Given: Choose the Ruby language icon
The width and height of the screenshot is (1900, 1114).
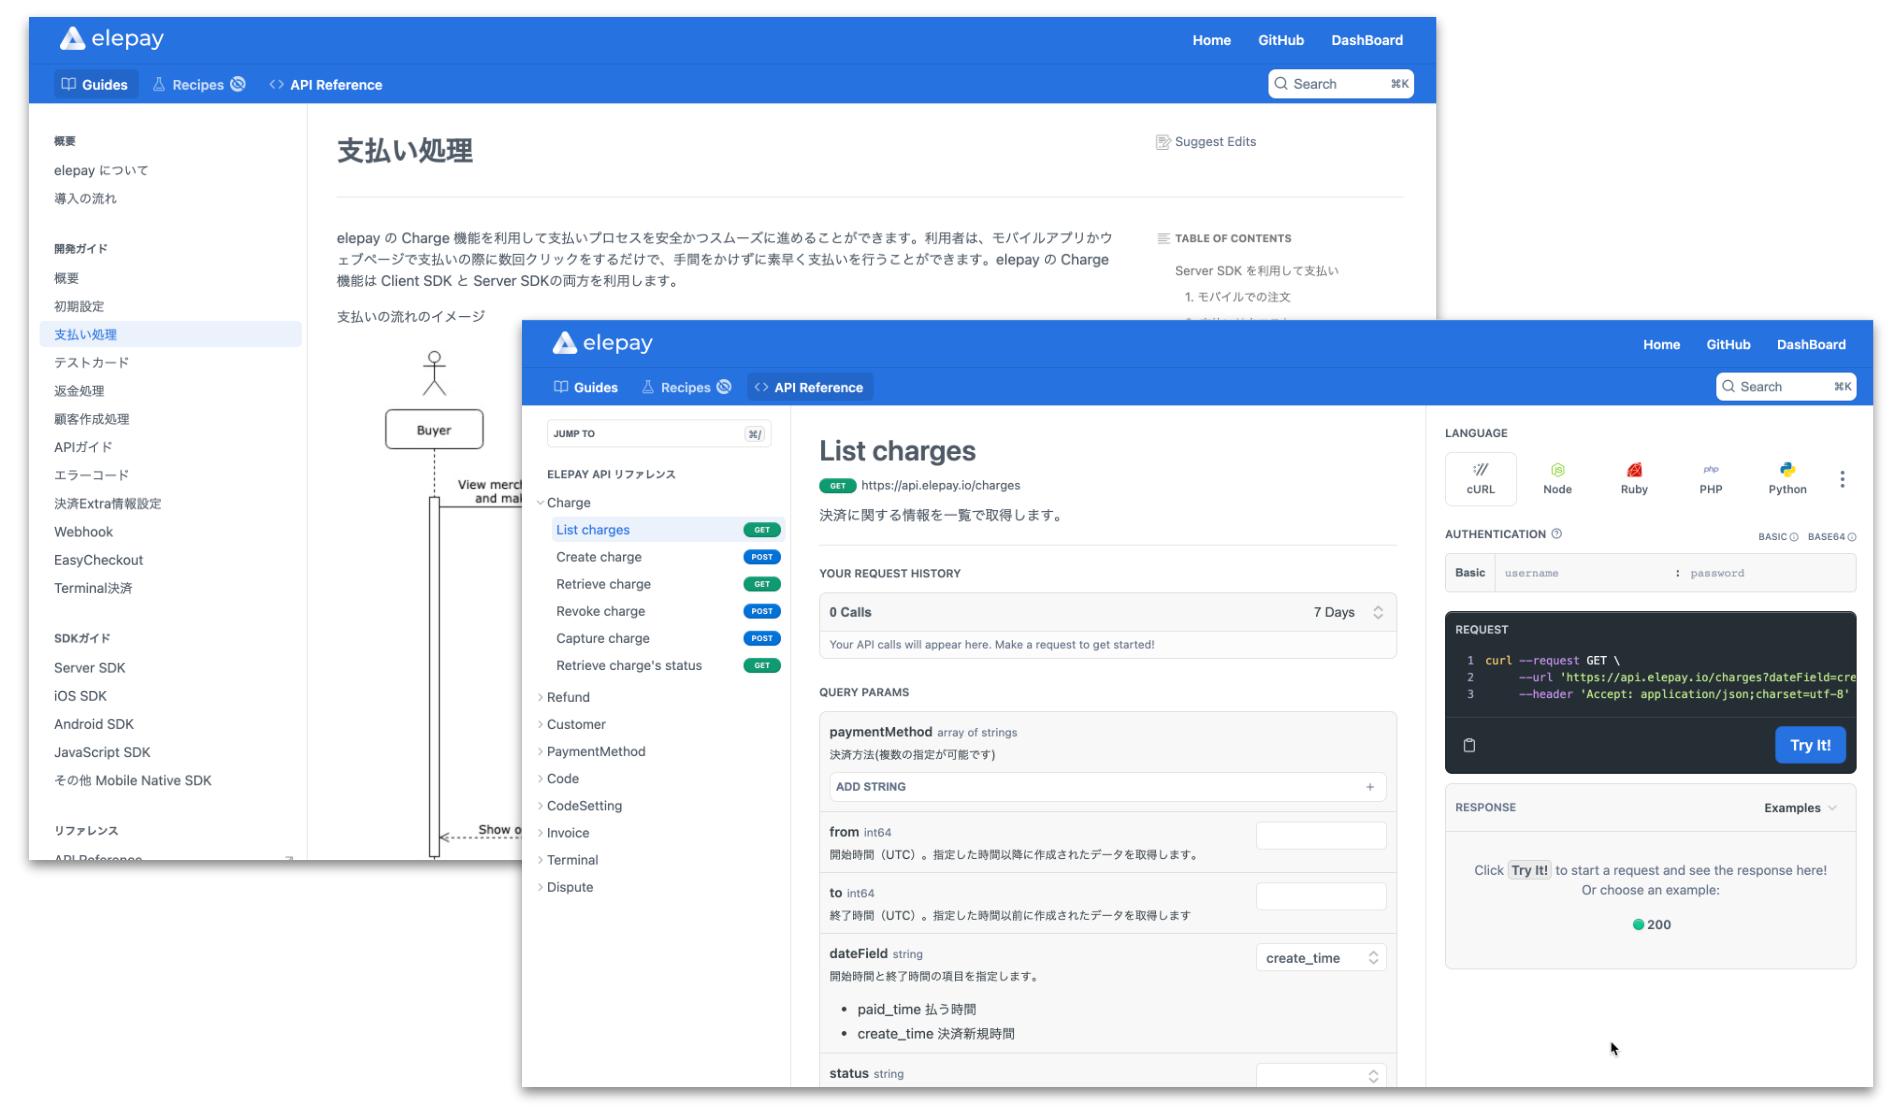Looking at the screenshot, I should pos(1634,478).
